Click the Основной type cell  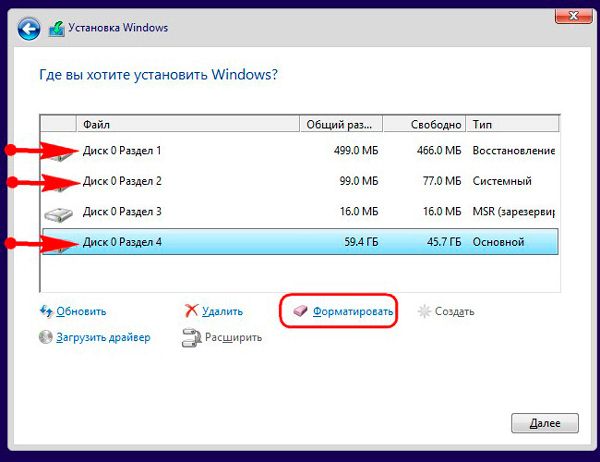coord(498,242)
